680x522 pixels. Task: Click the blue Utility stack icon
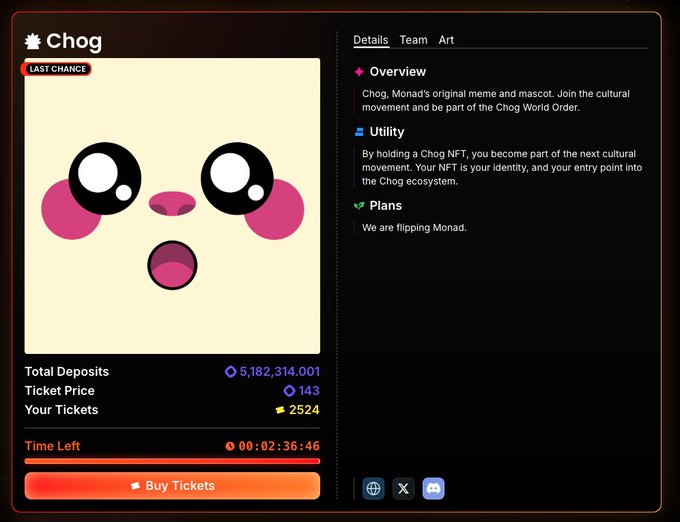(x=359, y=132)
